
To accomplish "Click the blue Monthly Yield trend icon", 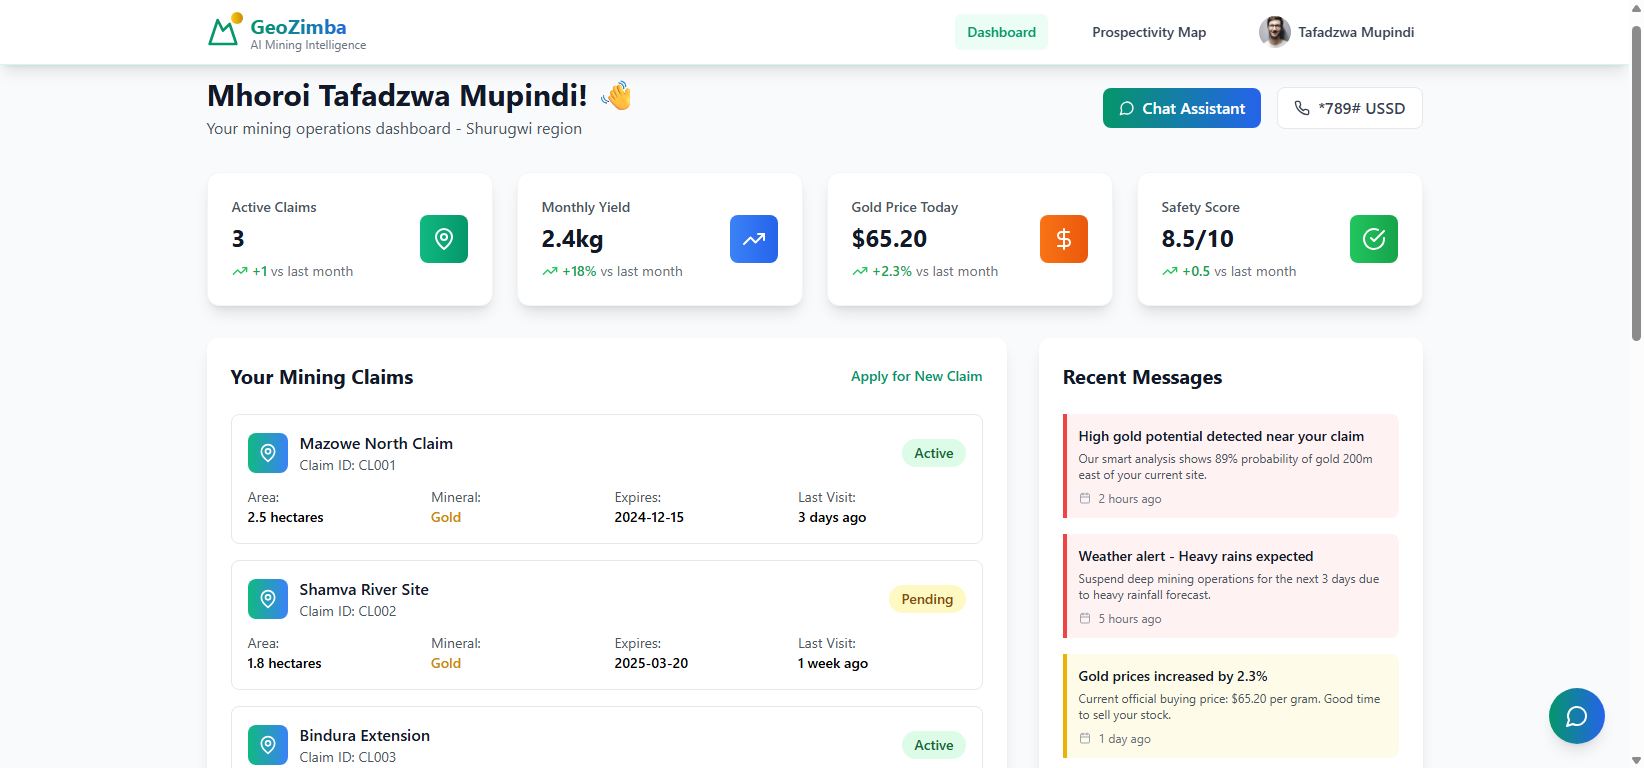I will pyautogui.click(x=754, y=239).
